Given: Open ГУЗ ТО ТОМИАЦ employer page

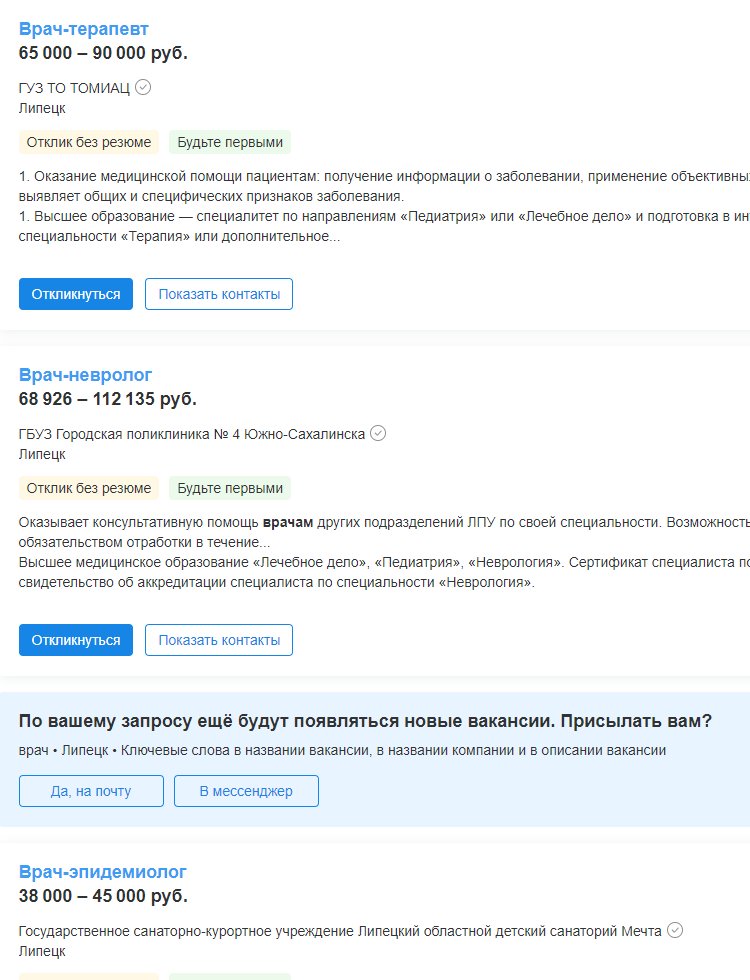Looking at the screenshot, I should (x=74, y=88).
